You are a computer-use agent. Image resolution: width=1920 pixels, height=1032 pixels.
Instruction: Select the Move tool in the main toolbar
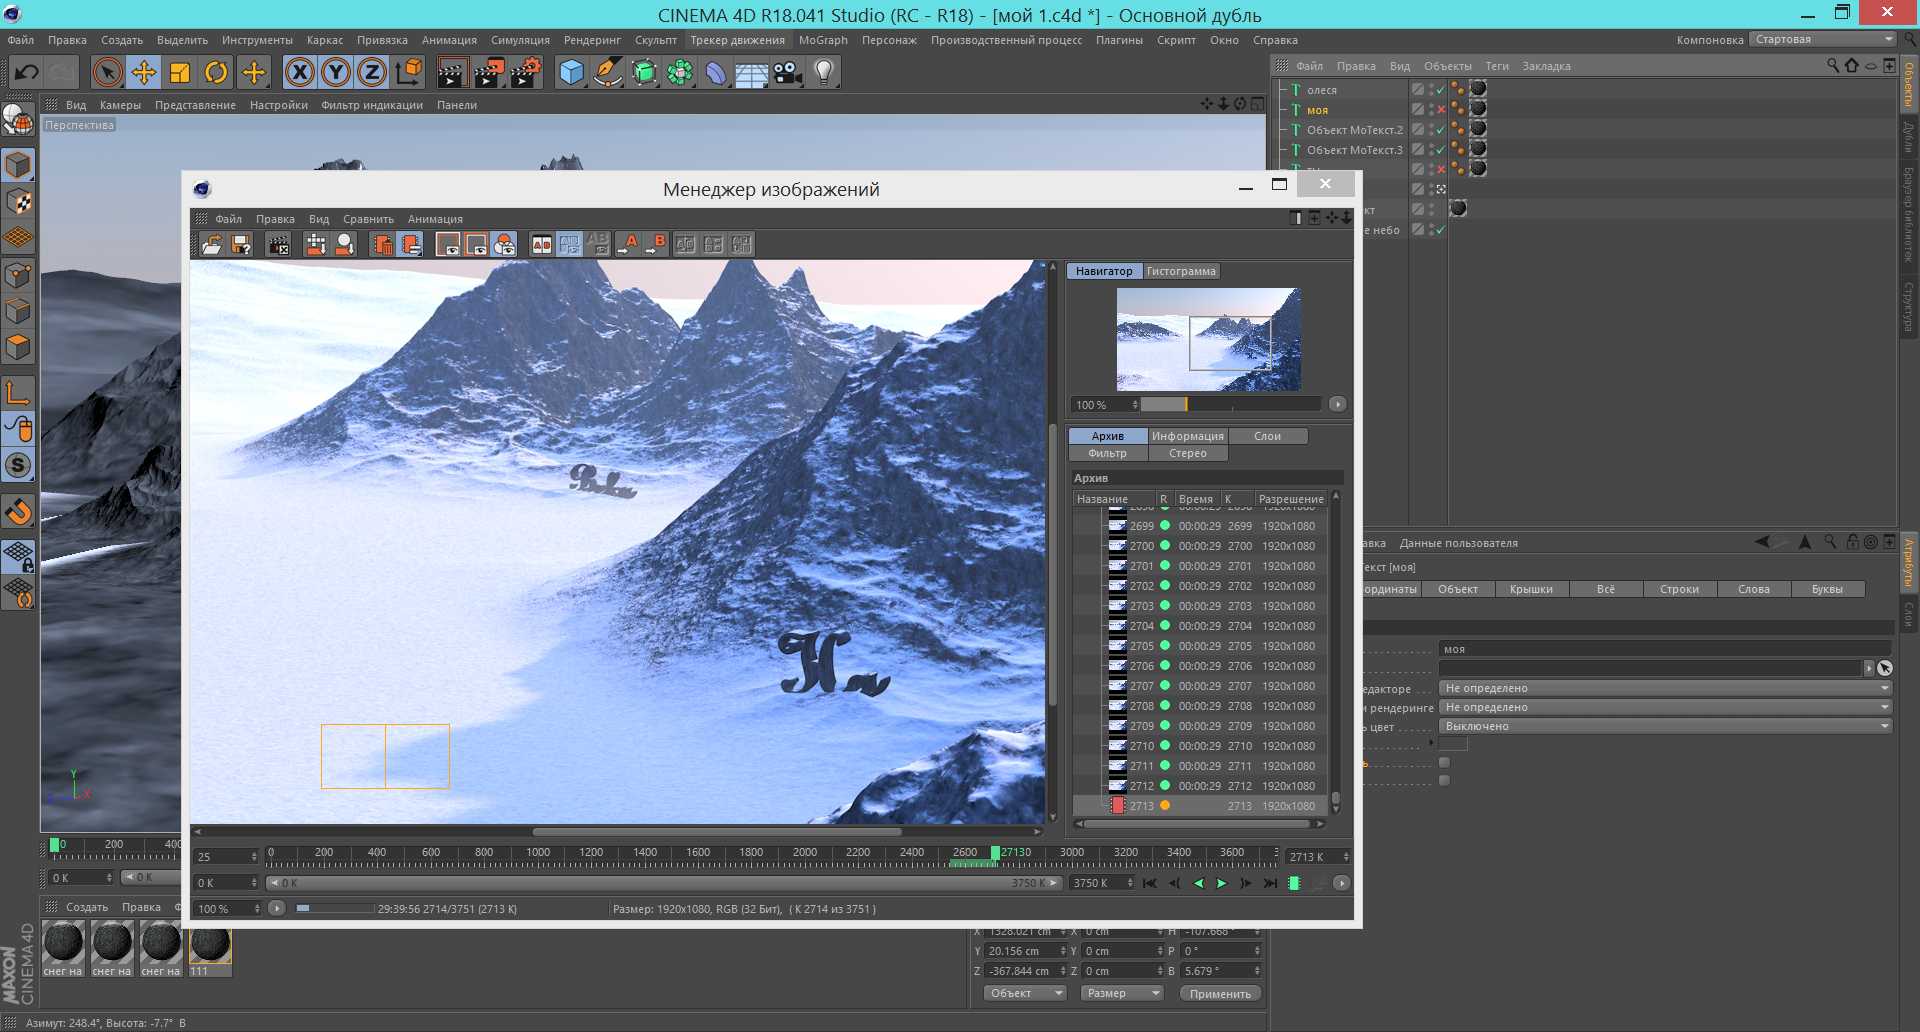pyautogui.click(x=144, y=73)
